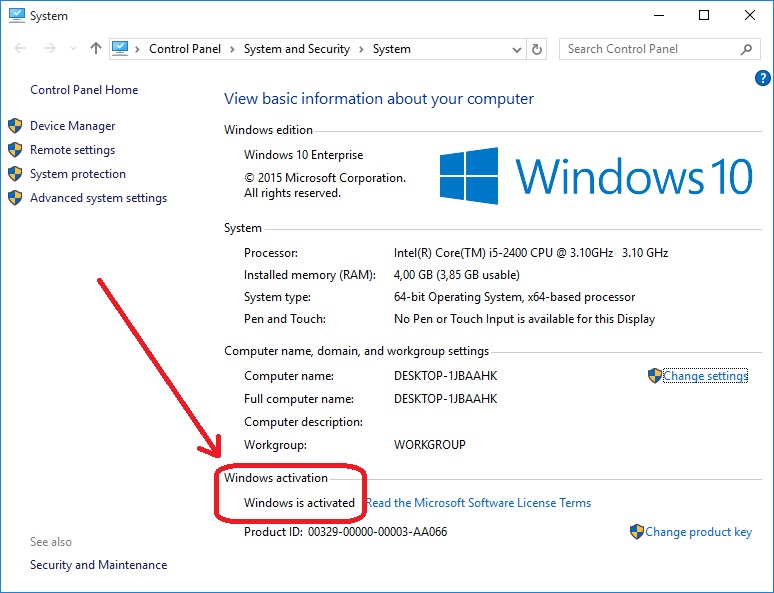Screen dimensions: 774x593
Task: Click the Windows 10 logo
Action: 595,176
